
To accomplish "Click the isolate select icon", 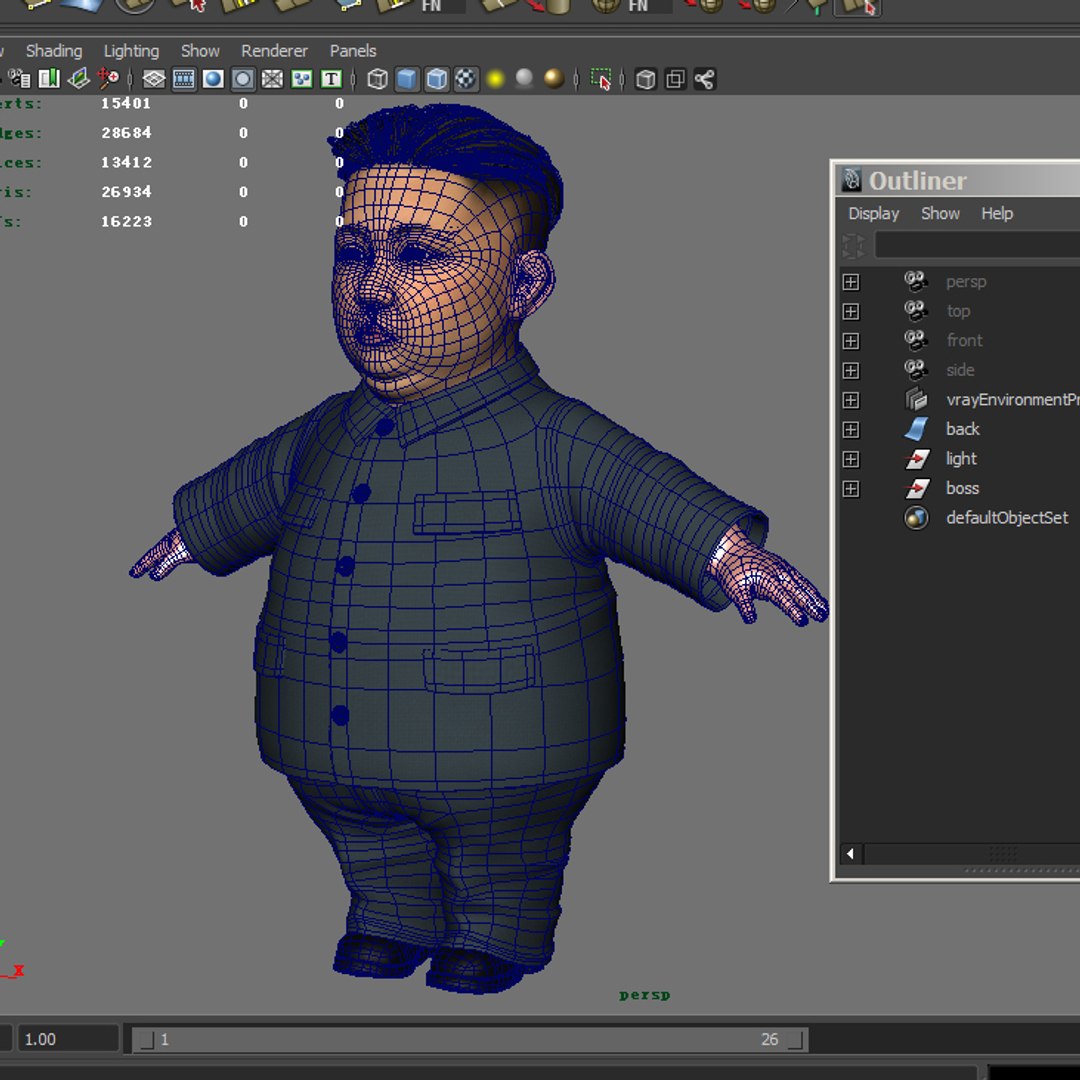I will (x=601, y=79).
